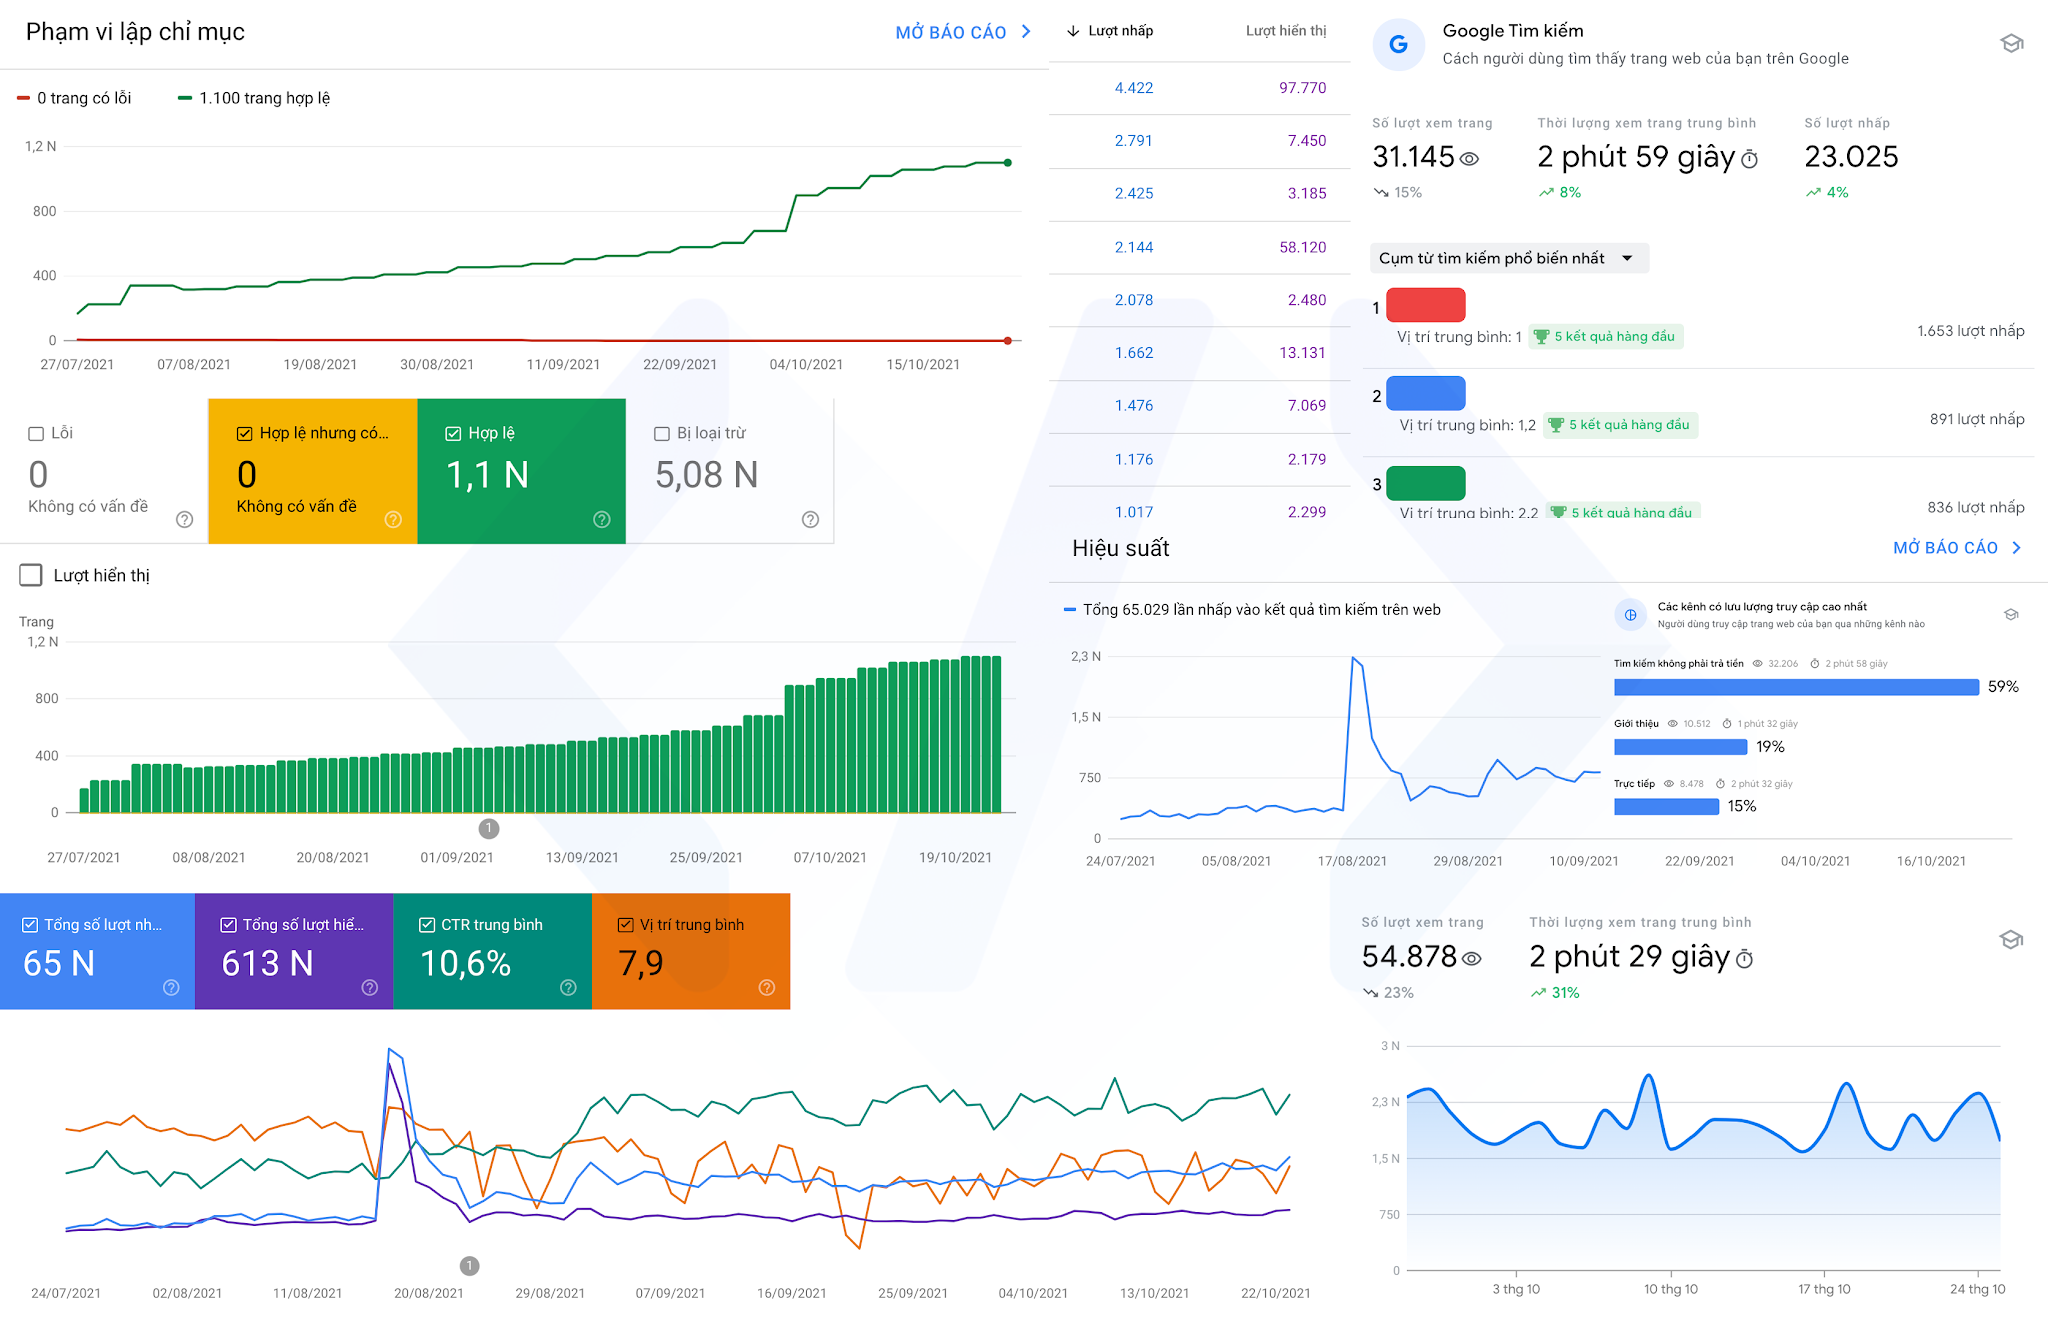Screen dimensions: 2048x1326
Task: Open the Cụm từ tìm kiếm phổ biến nhất dropdown
Action: [1508, 258]
